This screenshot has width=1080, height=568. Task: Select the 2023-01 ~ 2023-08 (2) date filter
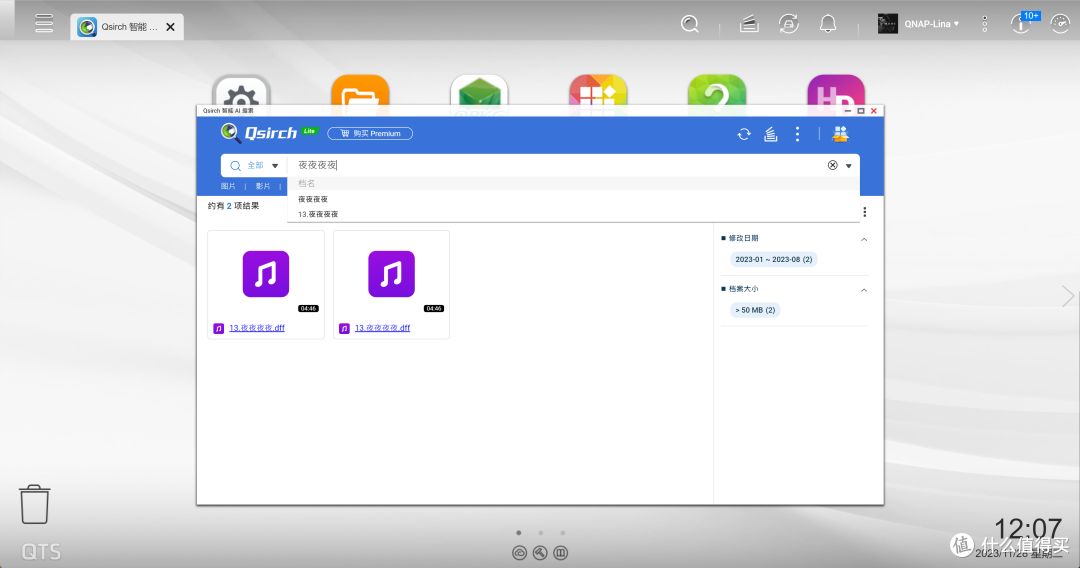tap(773, 260)
